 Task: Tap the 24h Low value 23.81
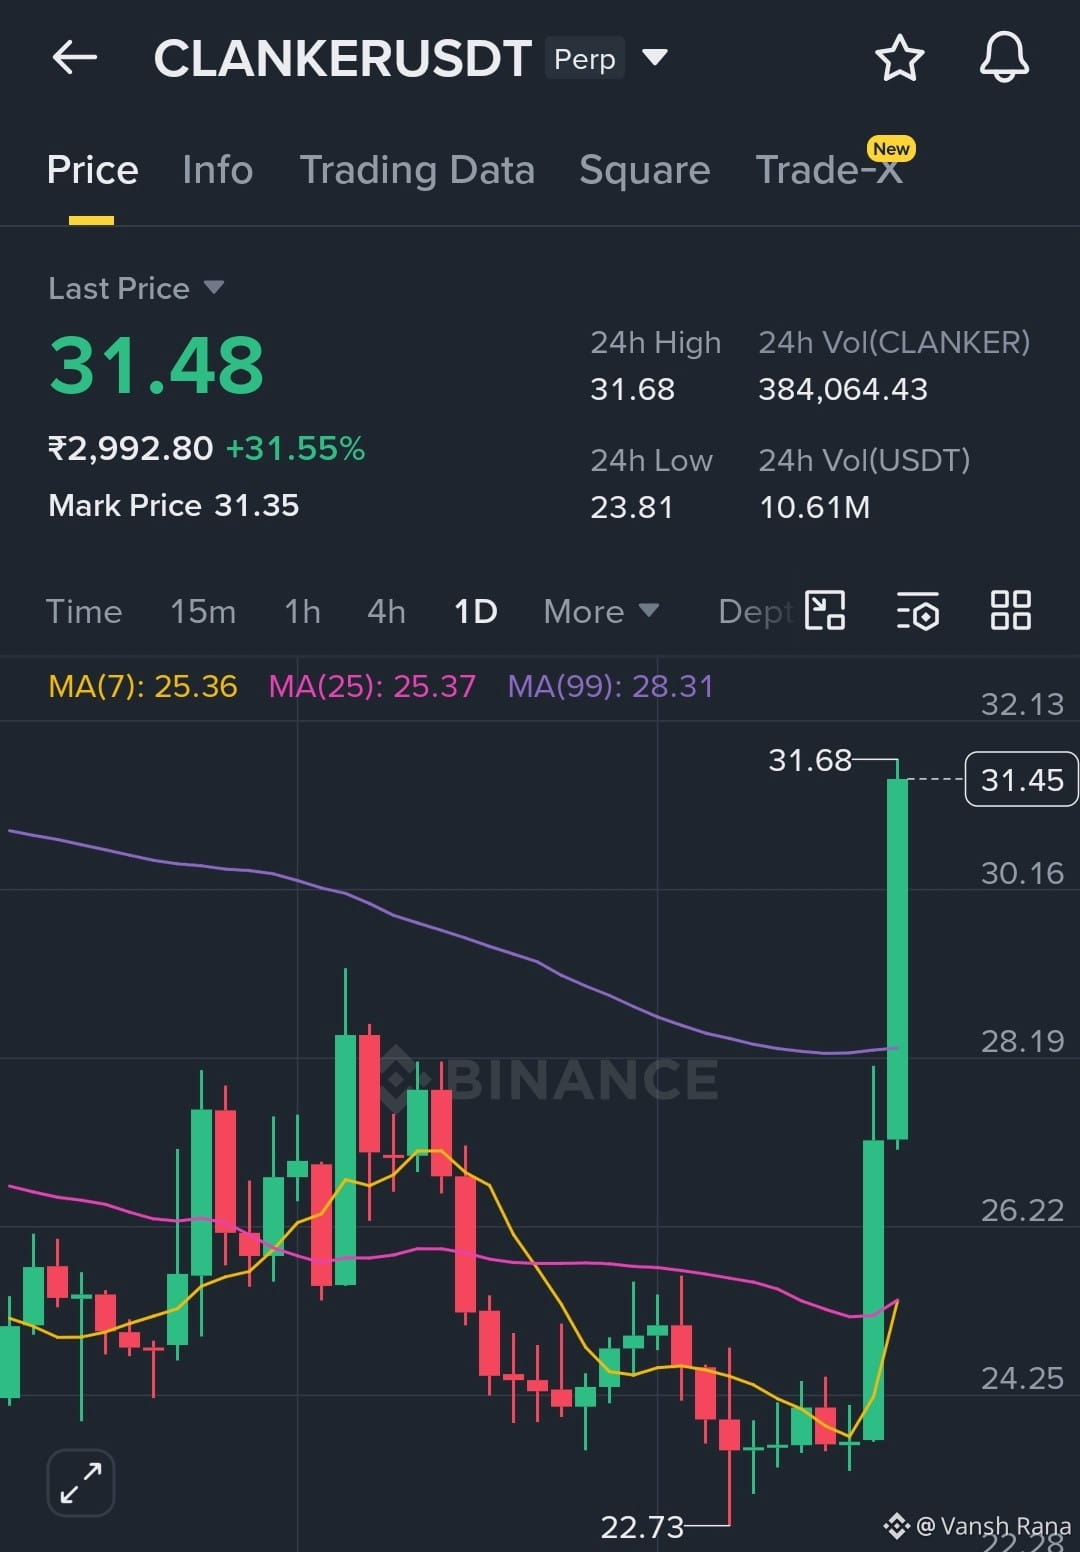tap(631, 507)
